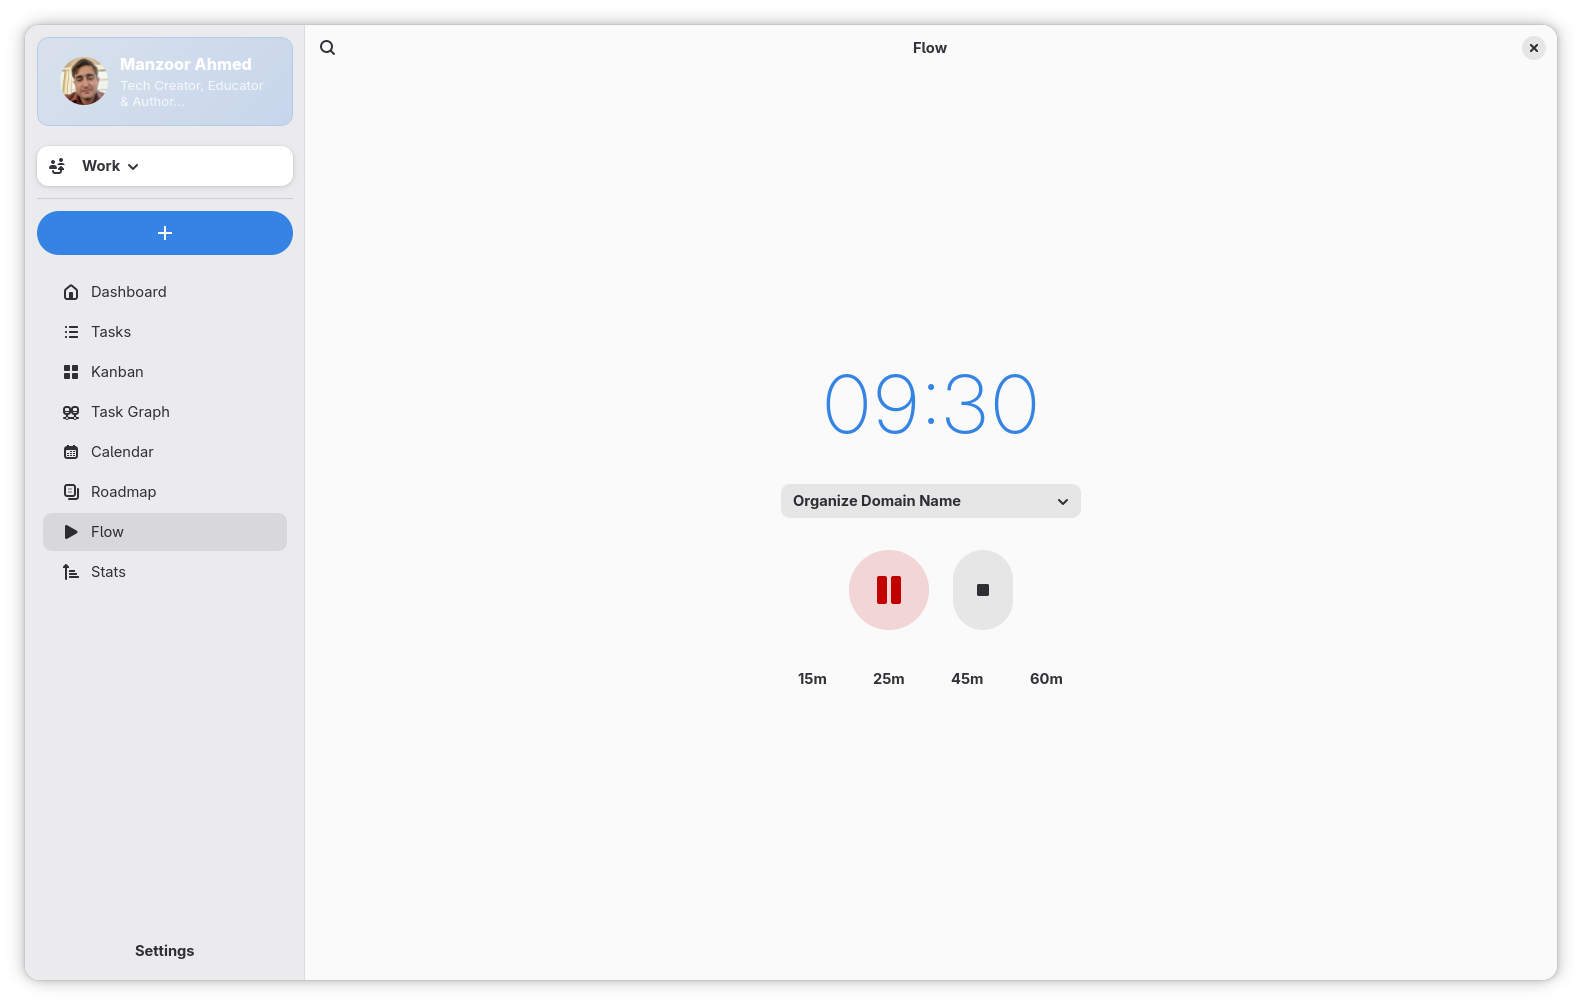Switch to the Roadmap page
Image resolution: width=1582 pixels, height=1005 pixels.
165,492
